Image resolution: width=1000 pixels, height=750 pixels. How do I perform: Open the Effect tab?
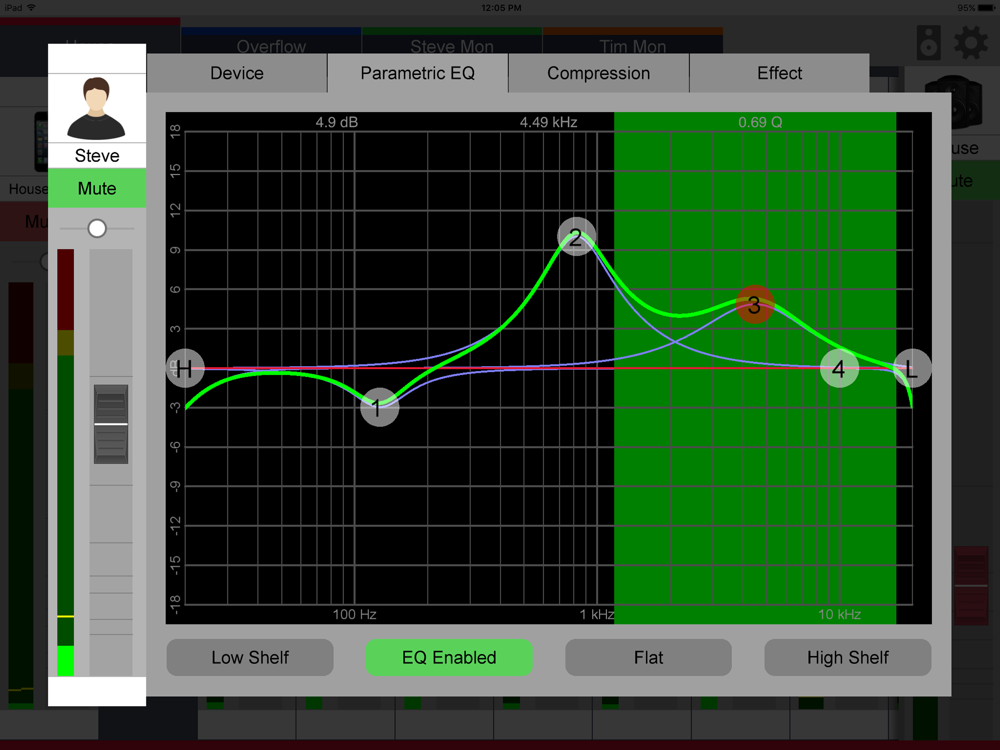tap(779, 73)
